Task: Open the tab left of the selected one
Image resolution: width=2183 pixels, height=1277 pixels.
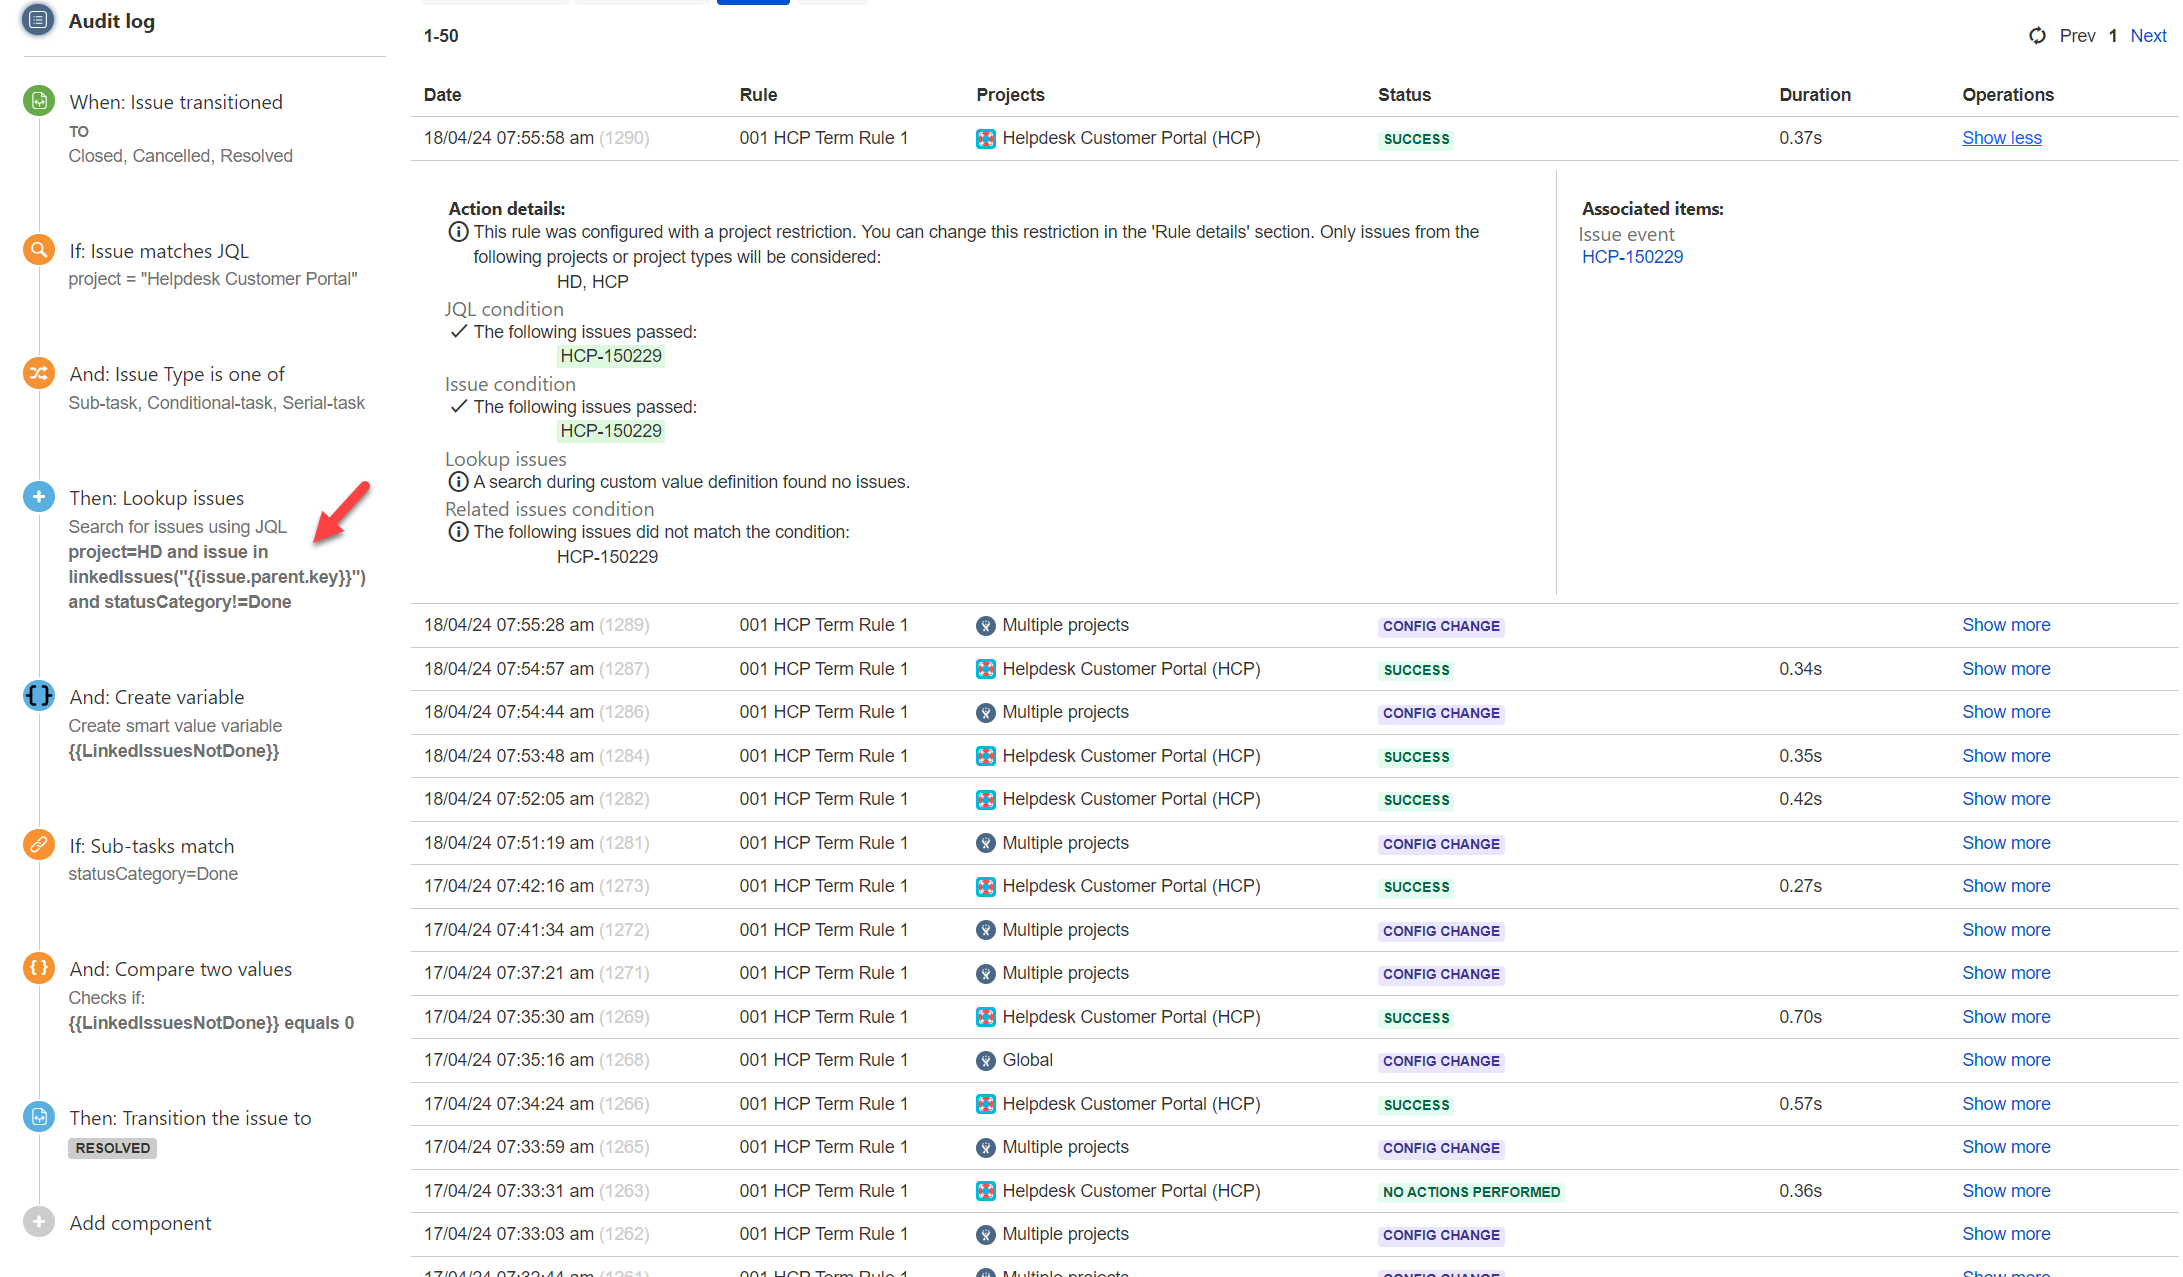Action: click(641, 2)
